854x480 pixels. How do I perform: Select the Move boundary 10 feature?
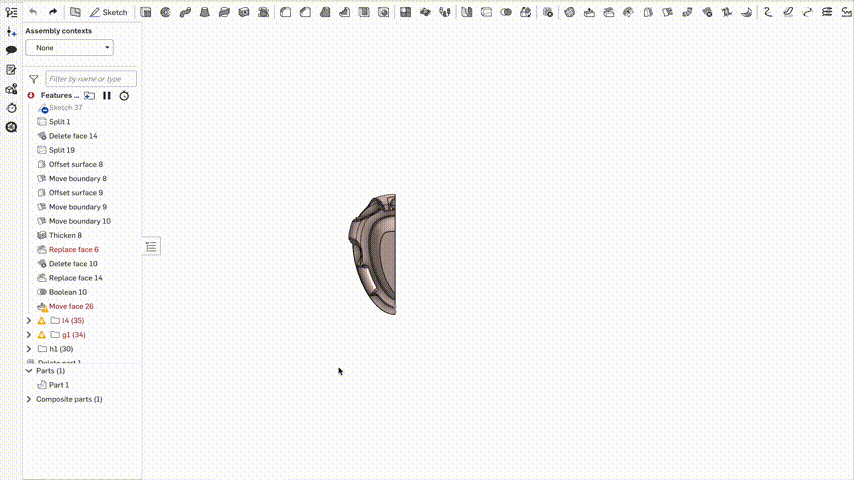(80, 221)
